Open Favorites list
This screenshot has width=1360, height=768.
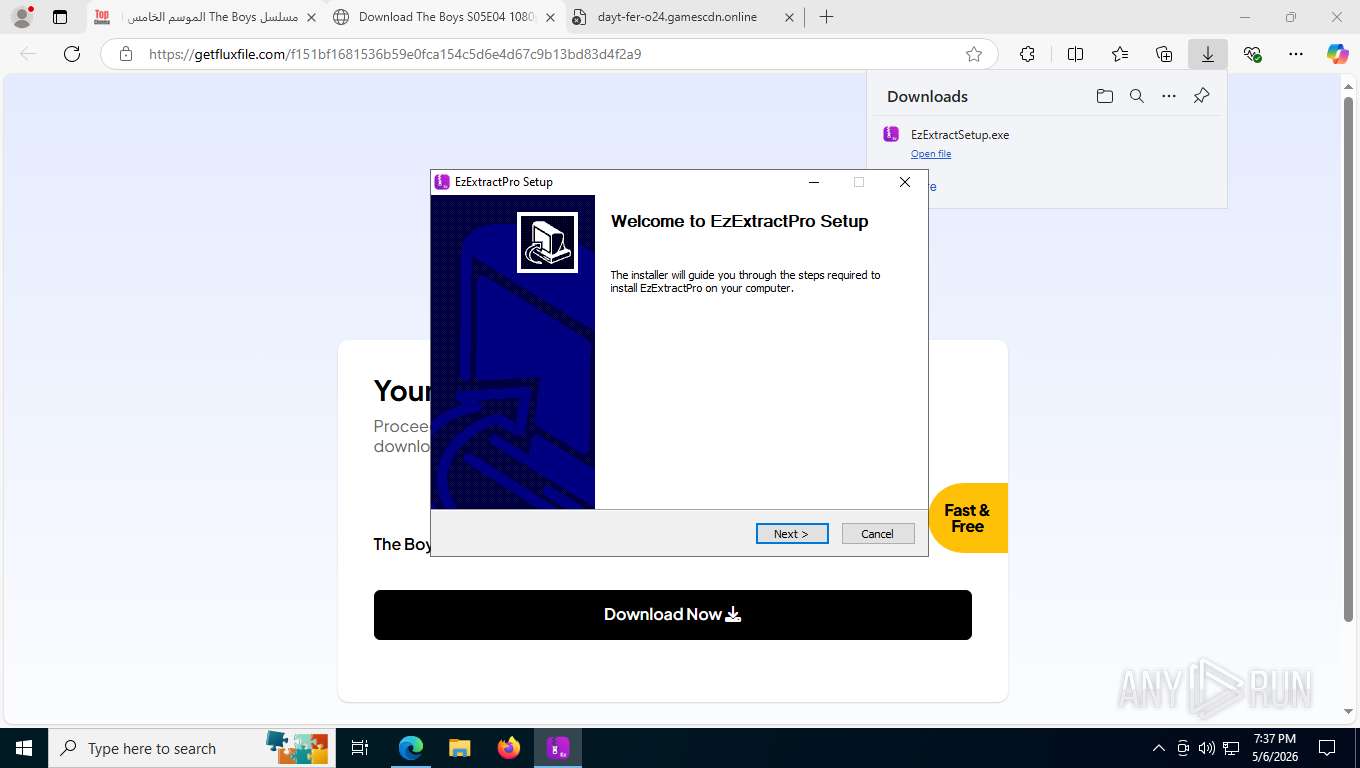(1120, 54)
